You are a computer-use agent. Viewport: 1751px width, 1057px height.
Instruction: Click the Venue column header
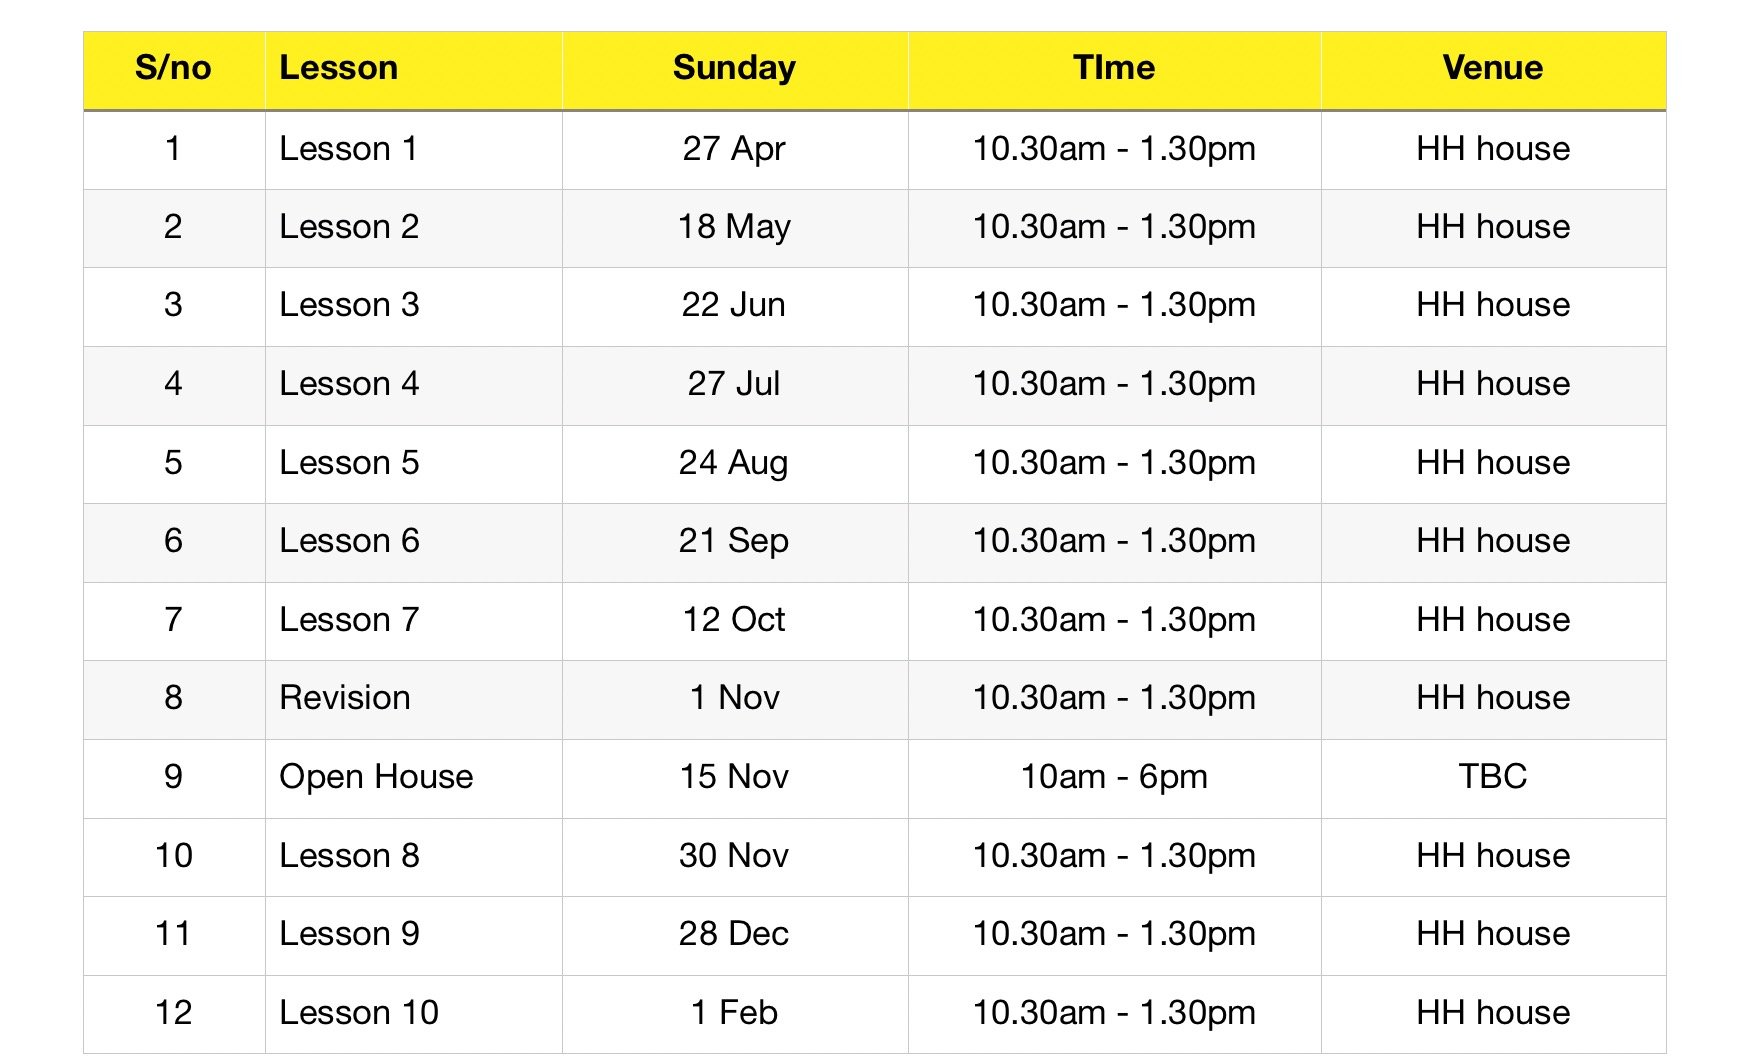click(x=1492, y=68)
